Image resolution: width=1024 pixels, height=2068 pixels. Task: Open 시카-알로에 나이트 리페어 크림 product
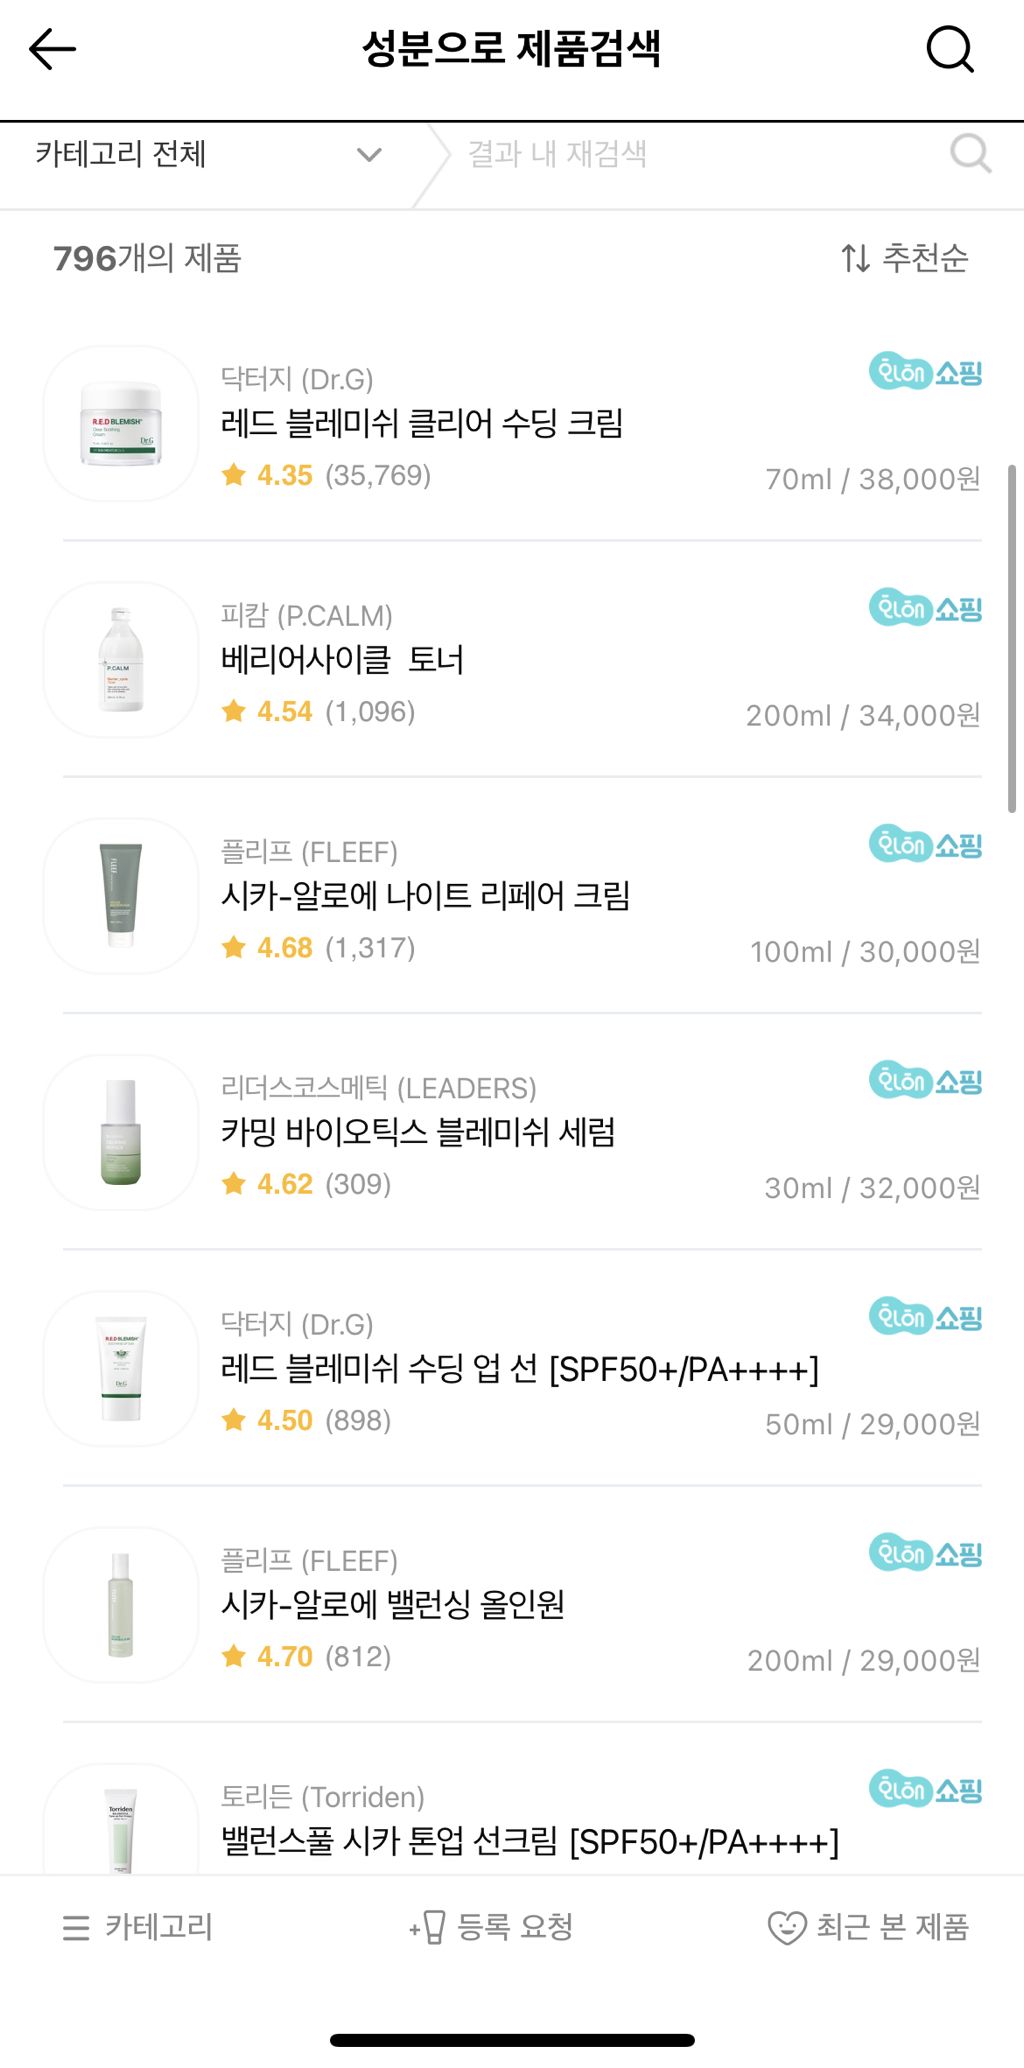[x=425, y=896]
